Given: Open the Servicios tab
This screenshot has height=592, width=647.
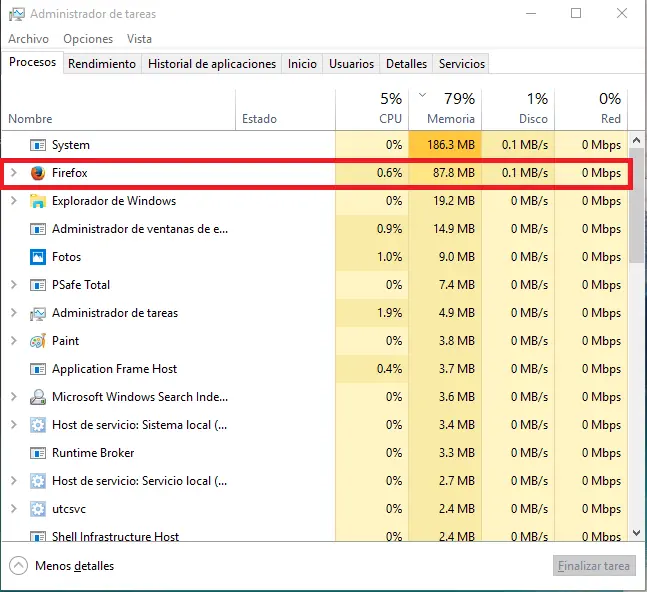Looking at the screenshot, I should point(461,64).
